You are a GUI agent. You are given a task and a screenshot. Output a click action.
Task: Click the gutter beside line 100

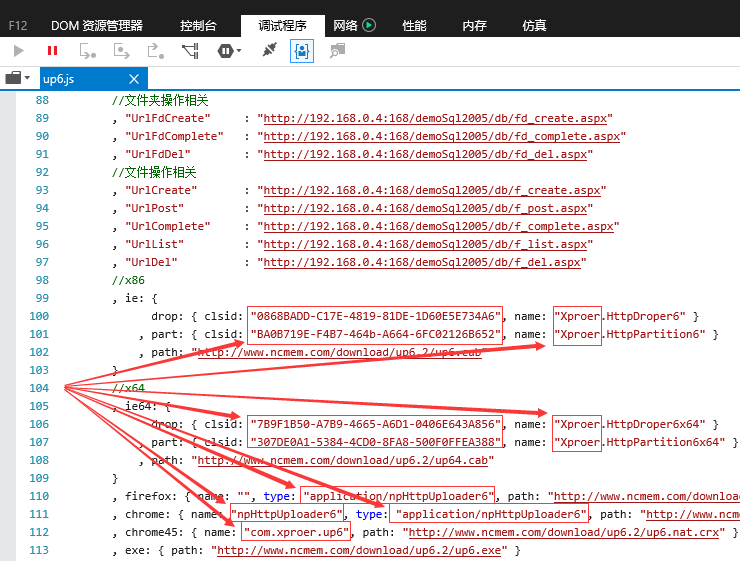(8, 316)
